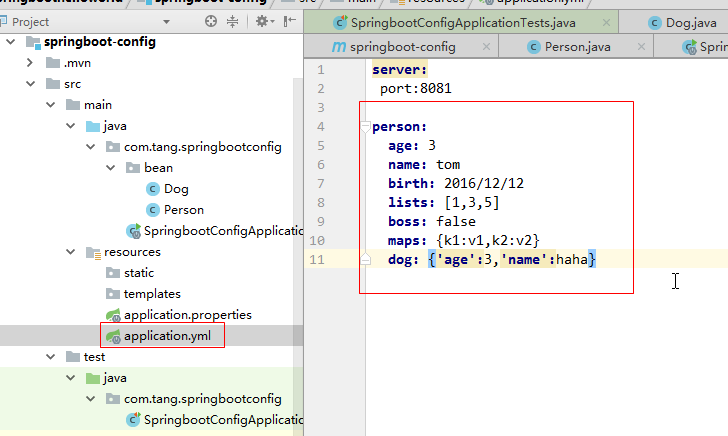Image resolution: width=728 pixels, height=436 pixels.
Task: Select the test class SpringbootConfigApplic under test
Action: point(223,420)
